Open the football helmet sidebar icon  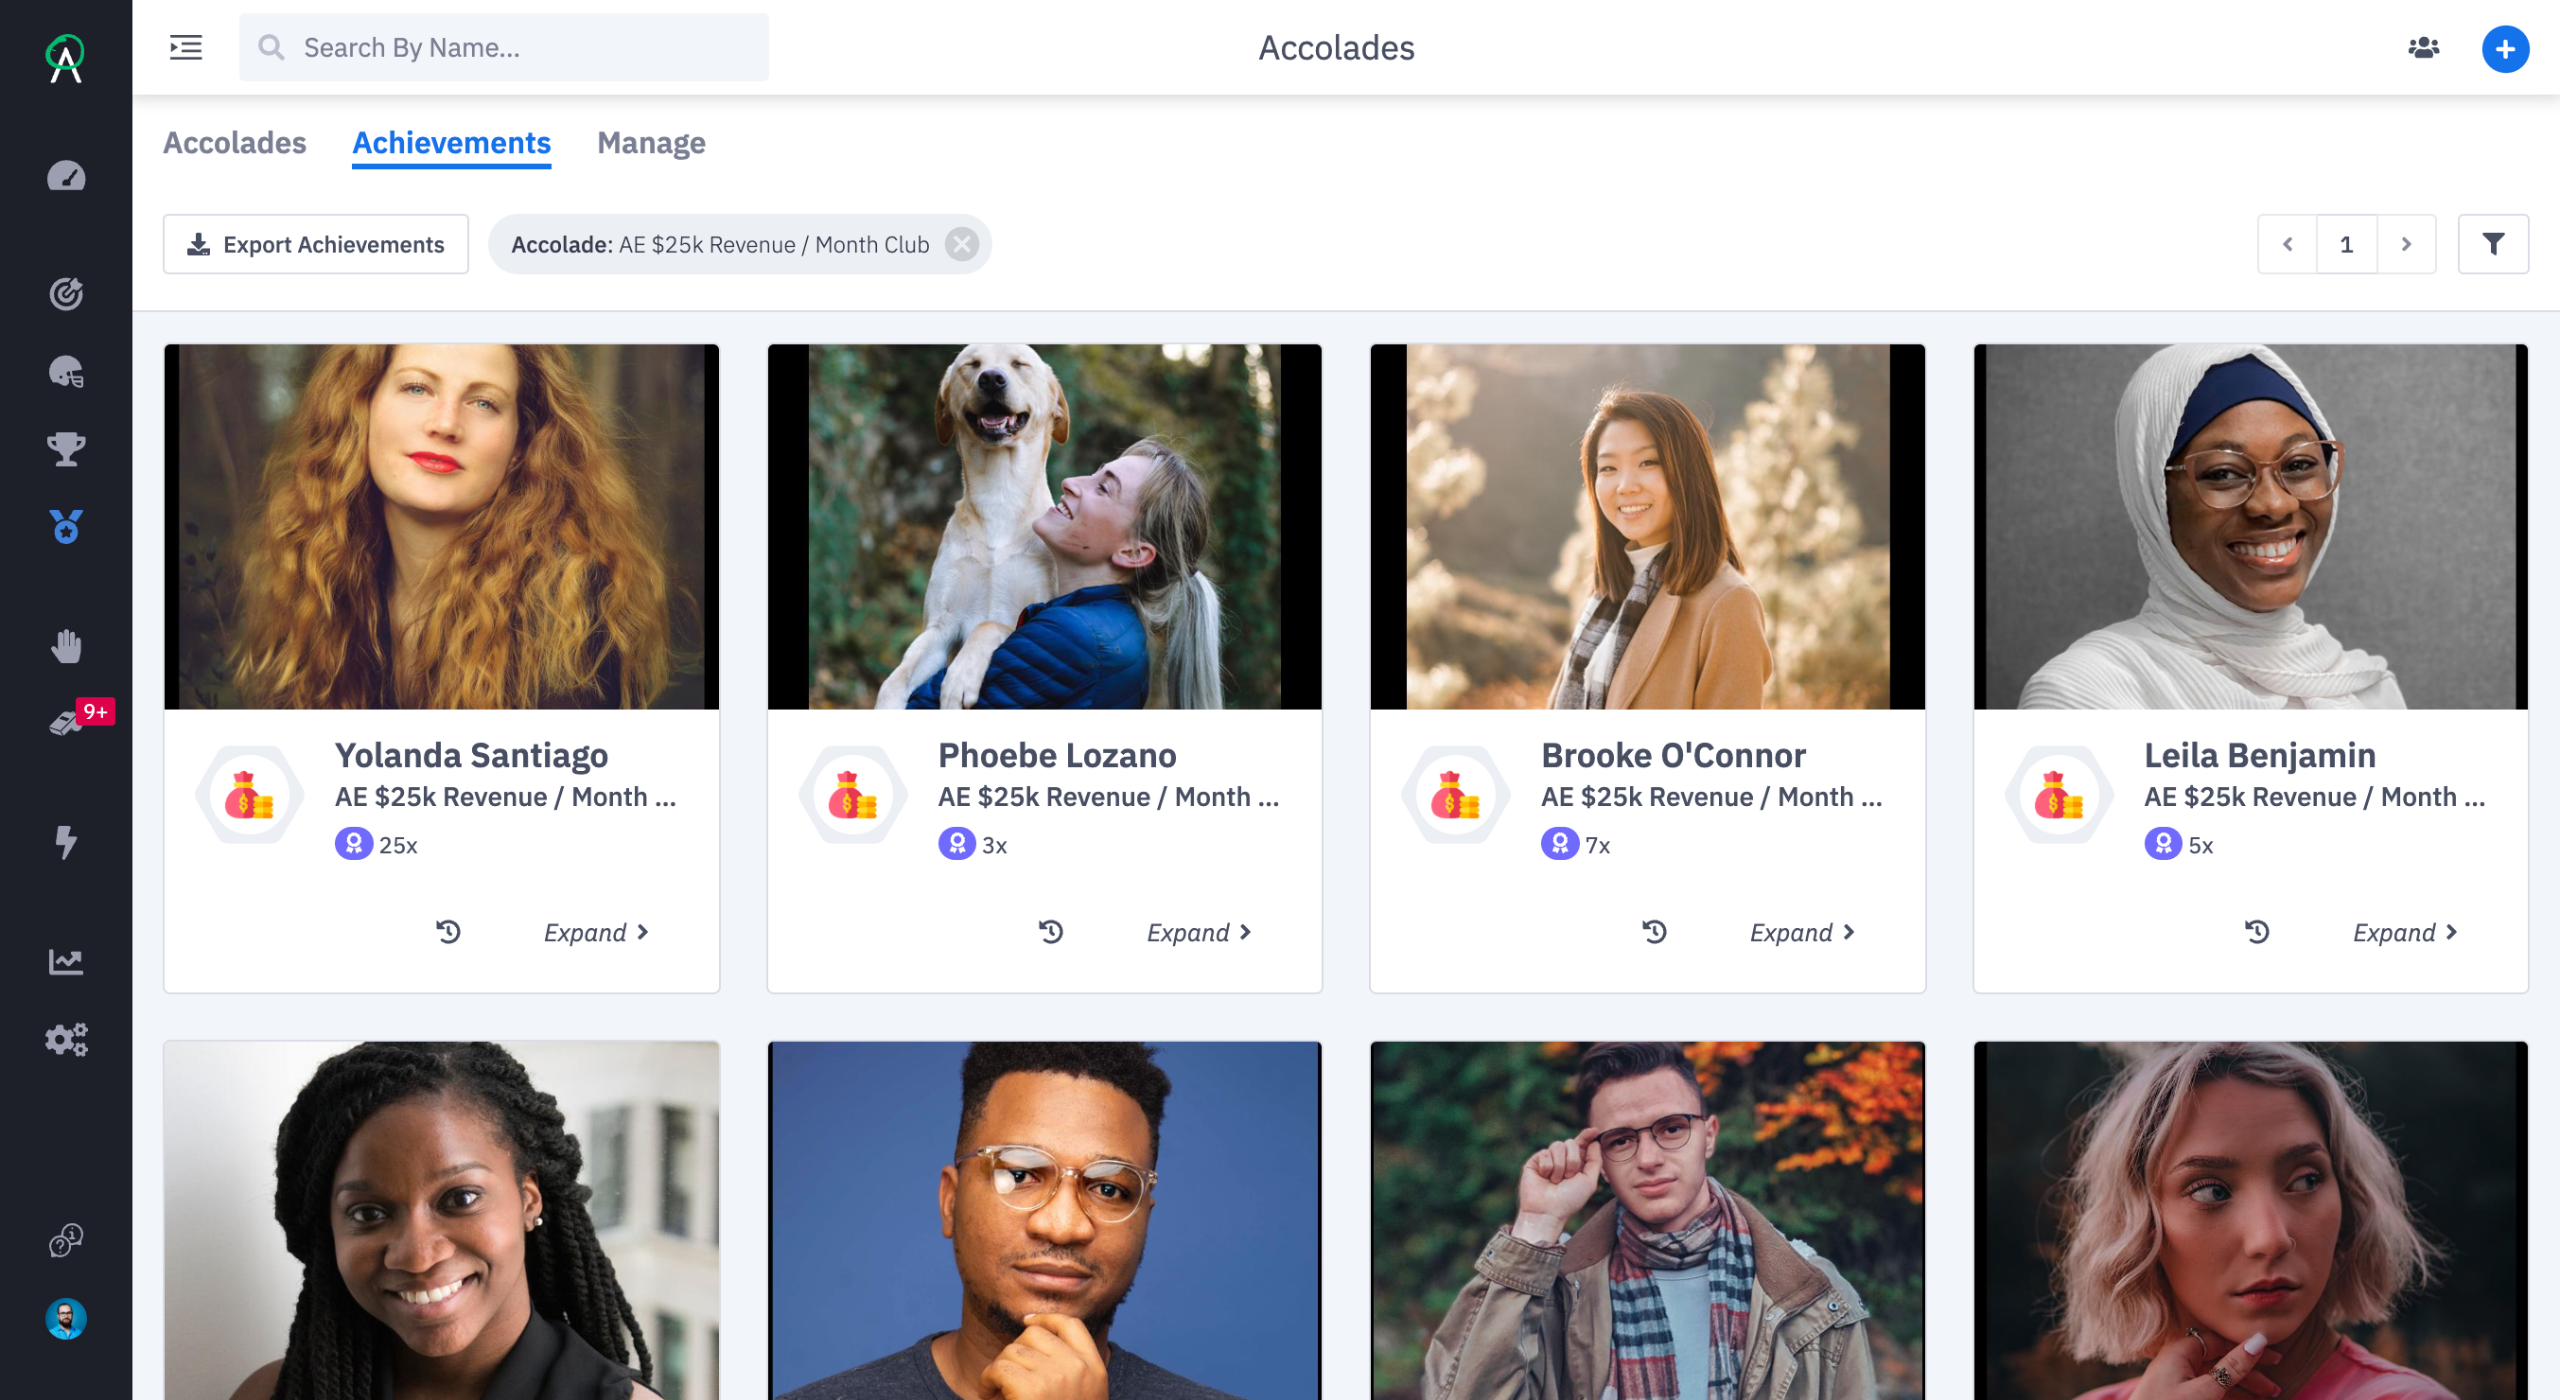(x=66, y=372)
